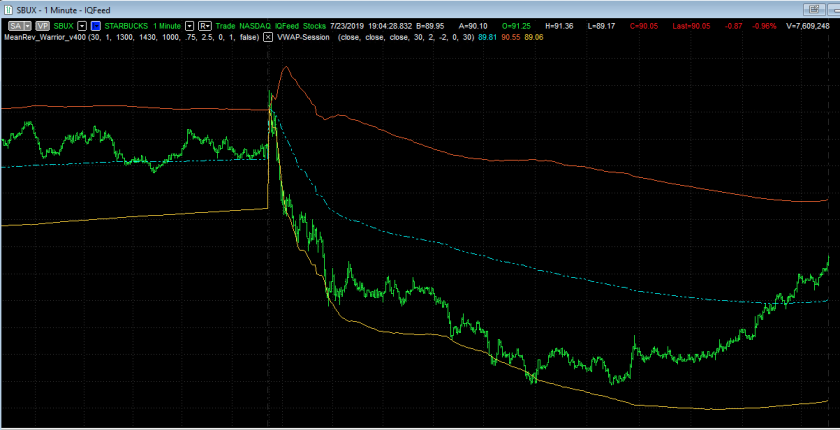The width and height of the screenshot is (840, 430).
Task: Toggle the X box before VWAP-Session
Action: tap(268, 36)
